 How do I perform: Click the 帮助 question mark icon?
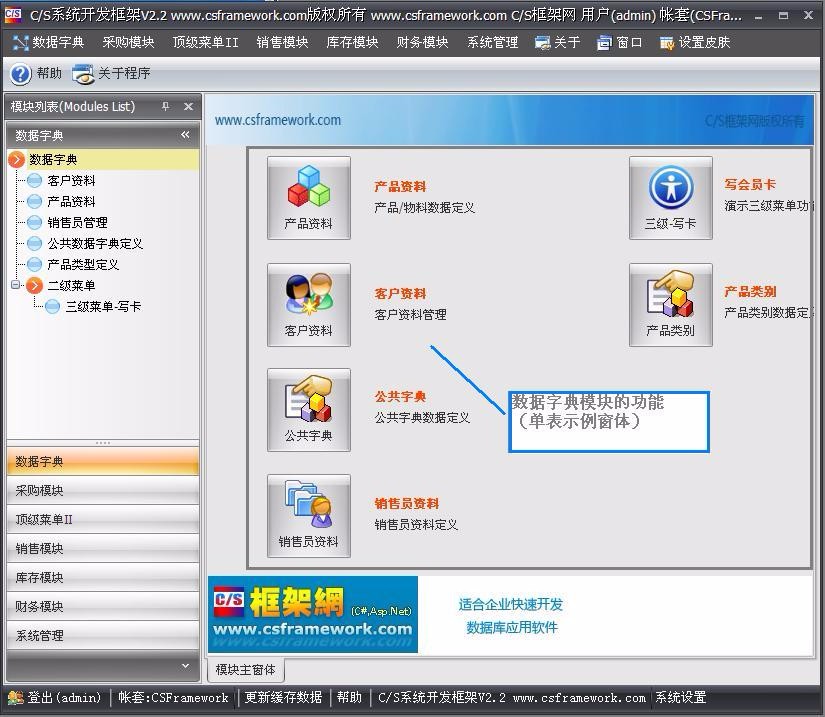pos(21,72)
